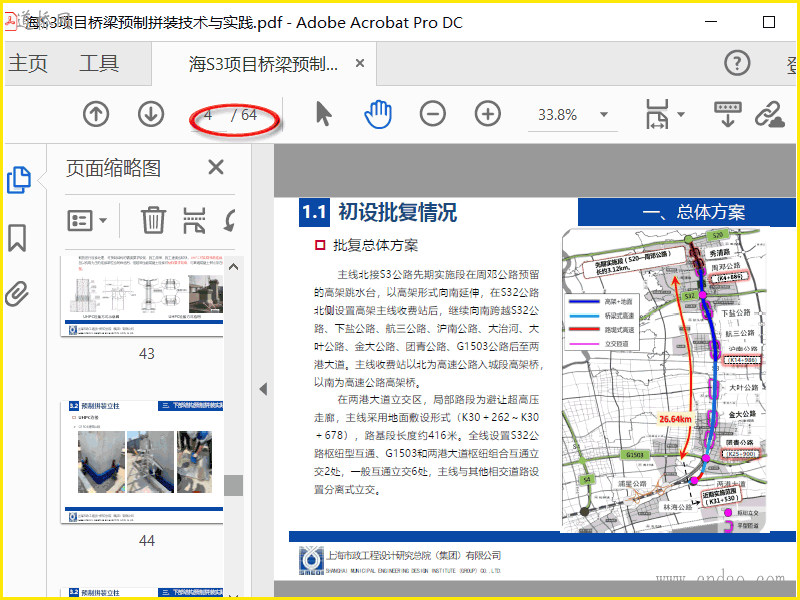Open the help question mark icon

tap(737, 63)
